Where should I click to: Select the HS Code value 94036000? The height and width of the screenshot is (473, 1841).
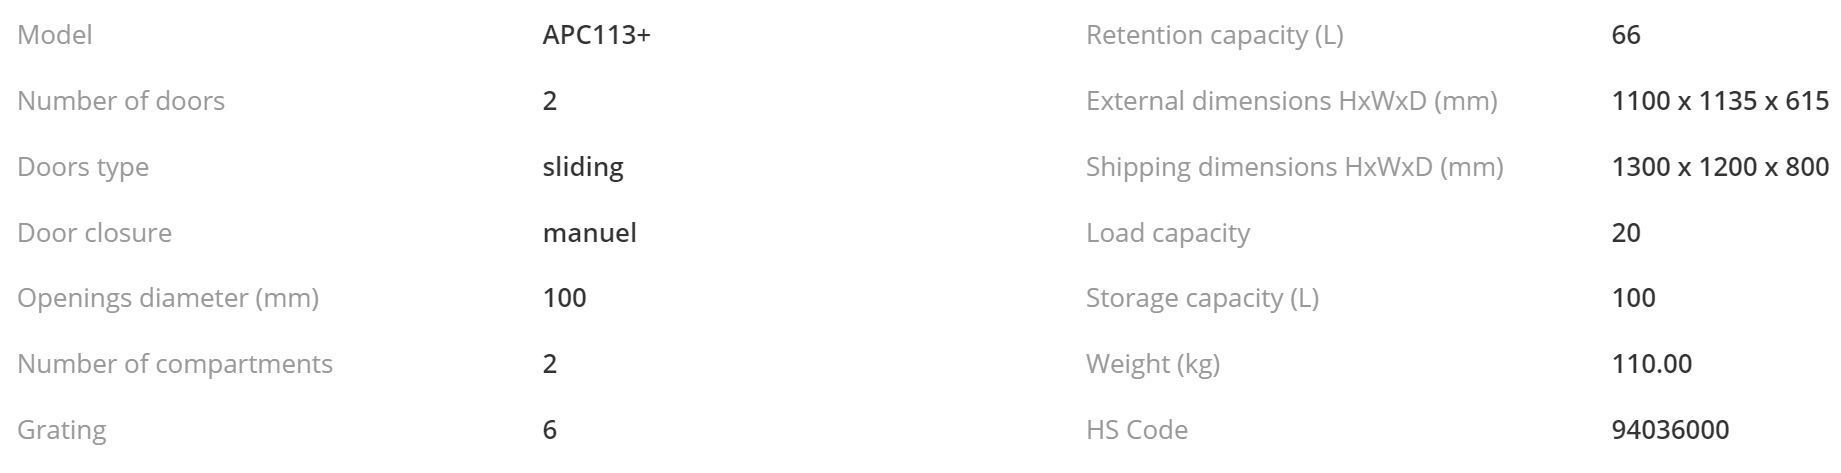(x=1670, y=430)
